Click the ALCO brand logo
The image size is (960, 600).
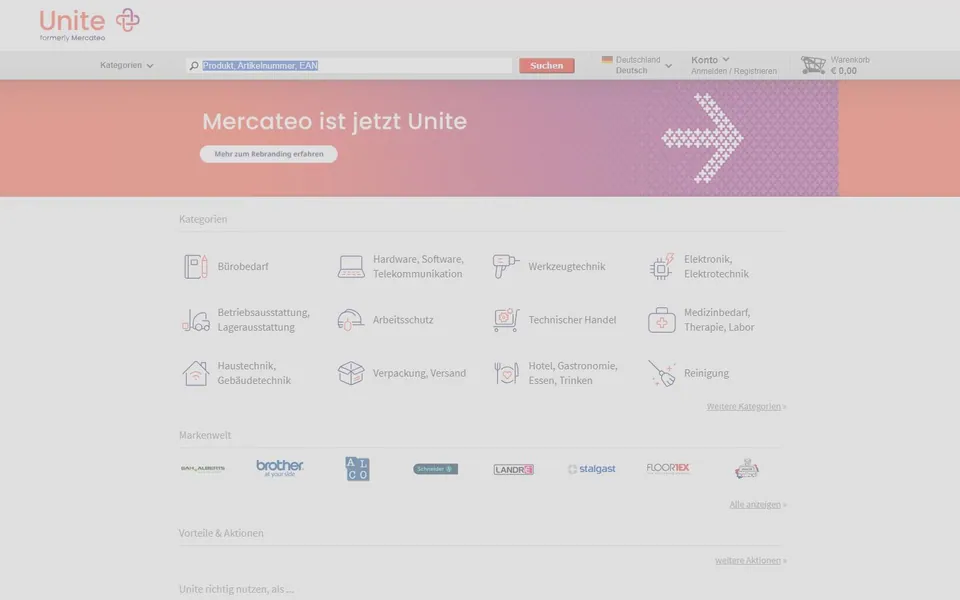(358, 469)
